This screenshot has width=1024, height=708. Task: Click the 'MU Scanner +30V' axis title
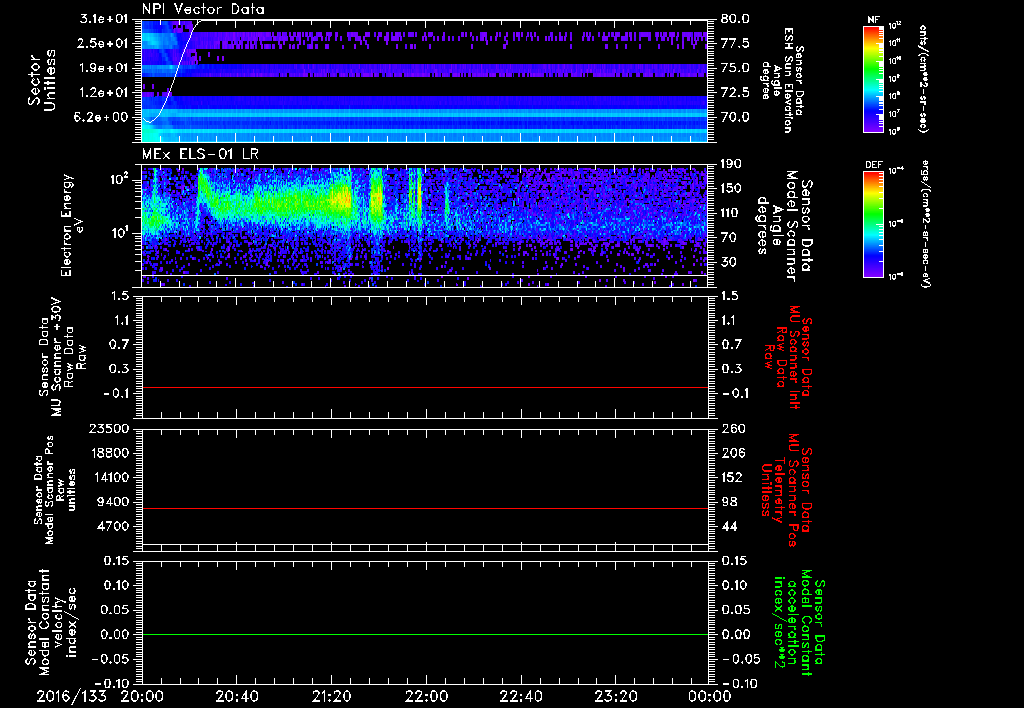click(x=63, y=358)
